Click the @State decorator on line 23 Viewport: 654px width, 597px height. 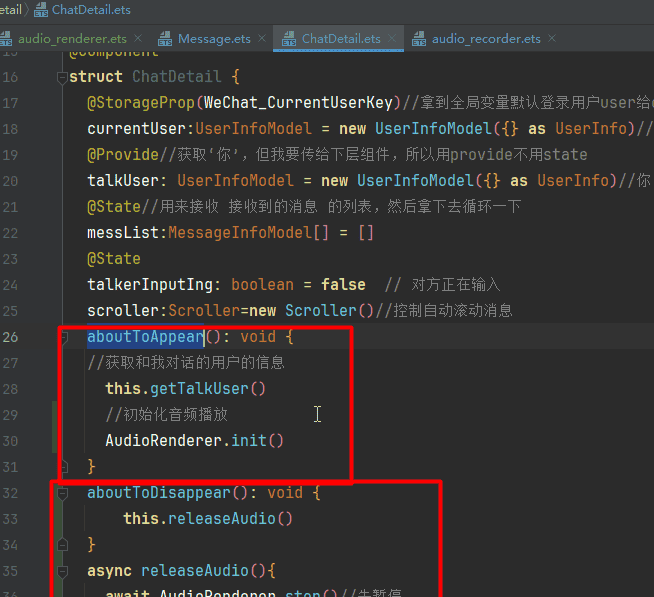click(113, 259)
